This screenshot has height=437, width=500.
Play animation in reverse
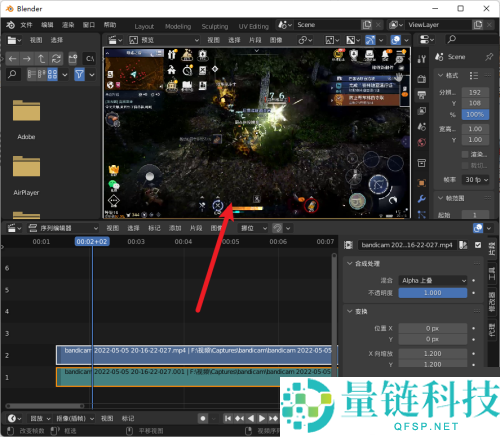(x=251, y=418)
